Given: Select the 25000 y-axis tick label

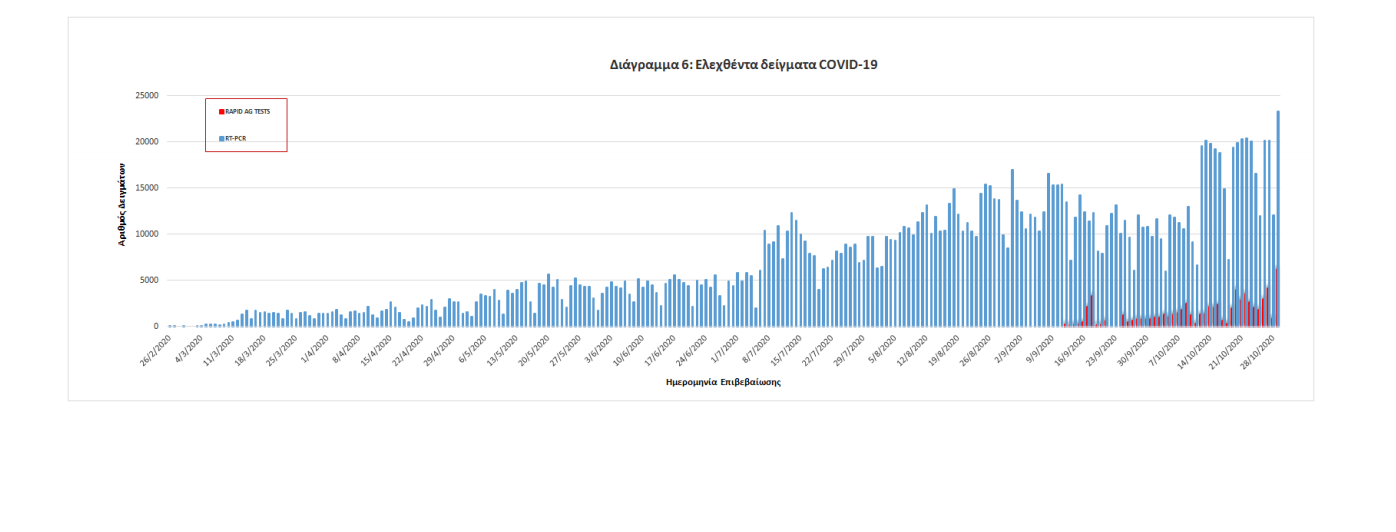Looking at the screenshot, I should coord(146,96).
